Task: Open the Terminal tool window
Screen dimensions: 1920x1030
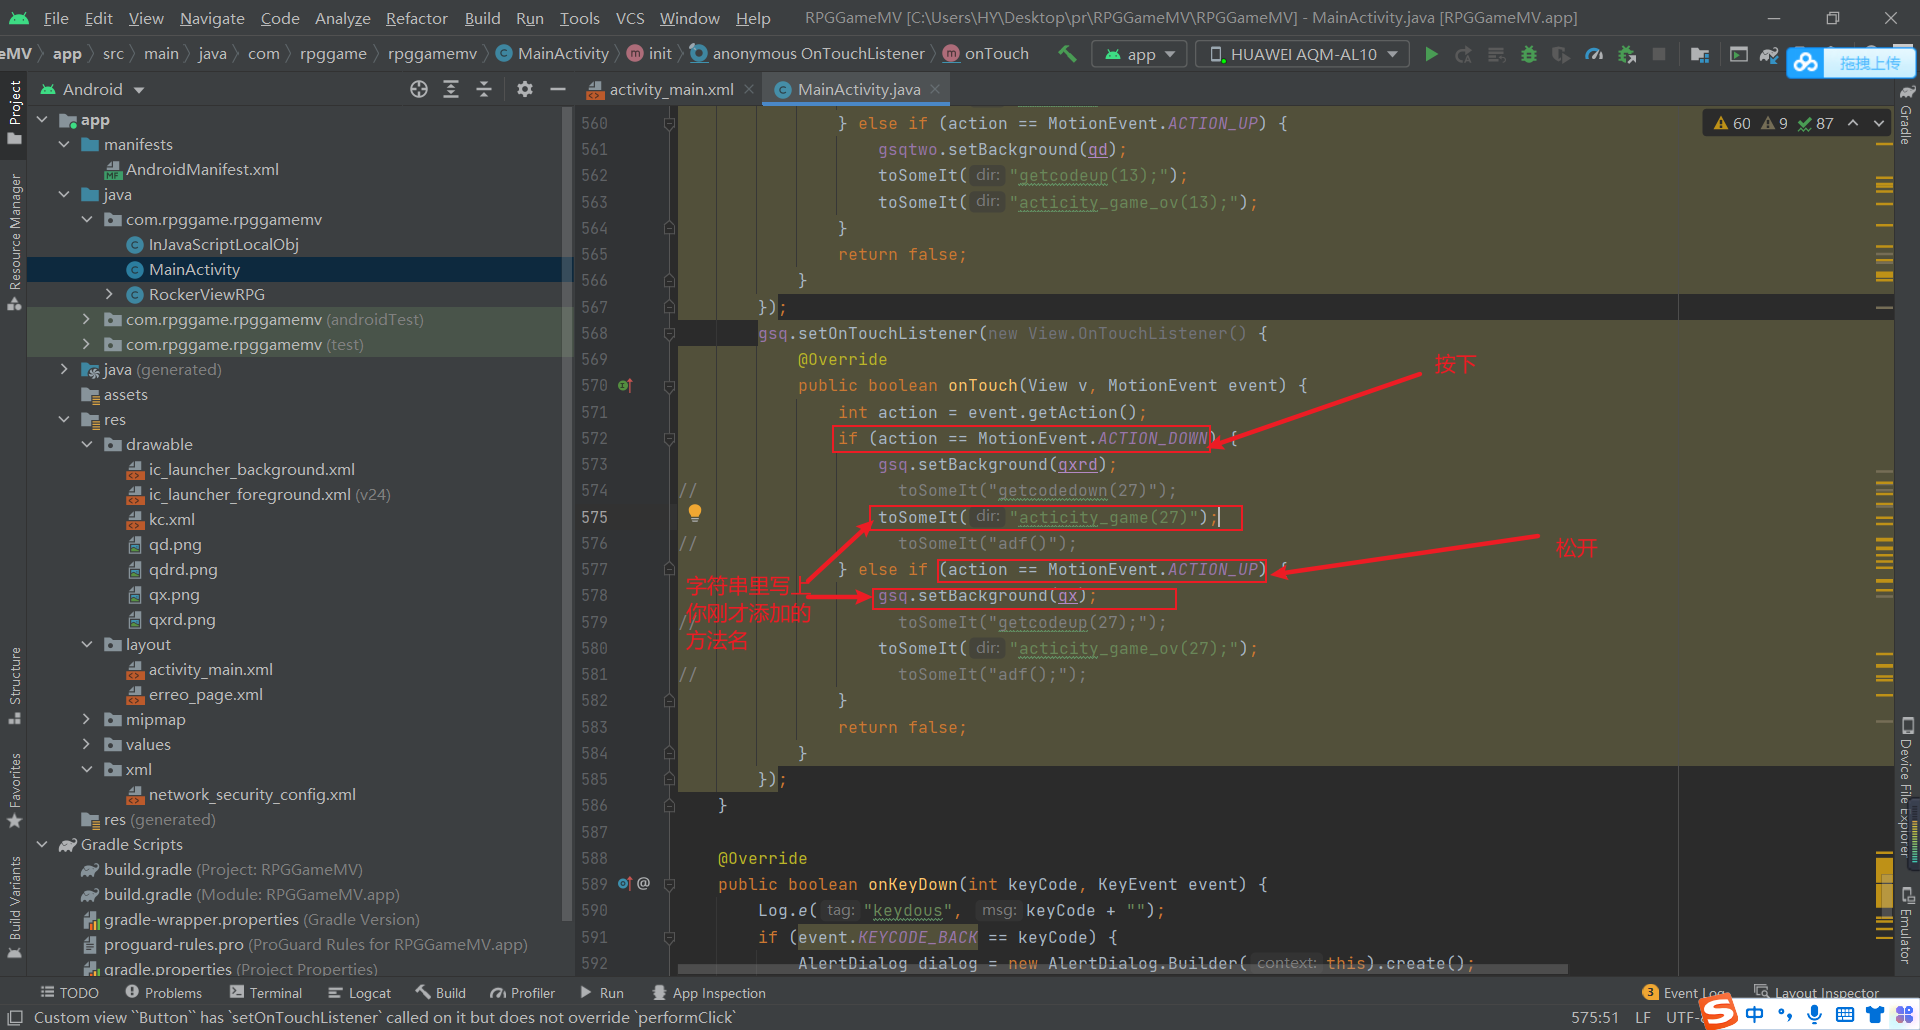Action: pos(266,993)
